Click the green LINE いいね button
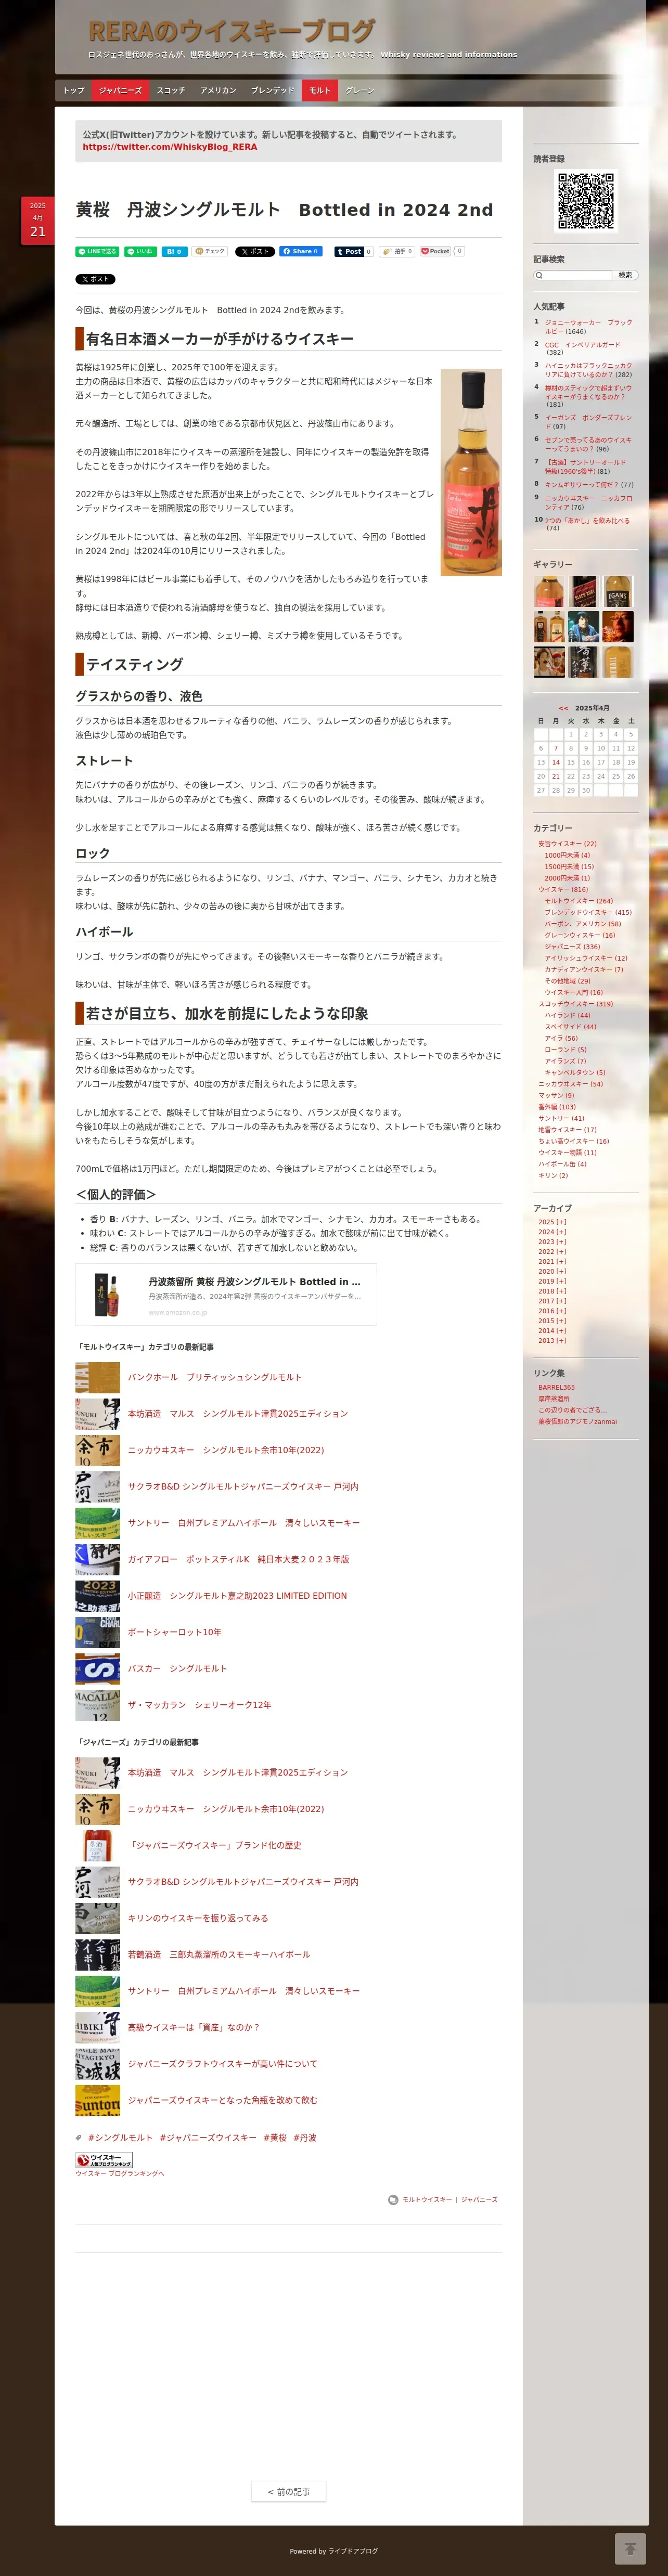668x2576 pixels. [x=140, y=252]
